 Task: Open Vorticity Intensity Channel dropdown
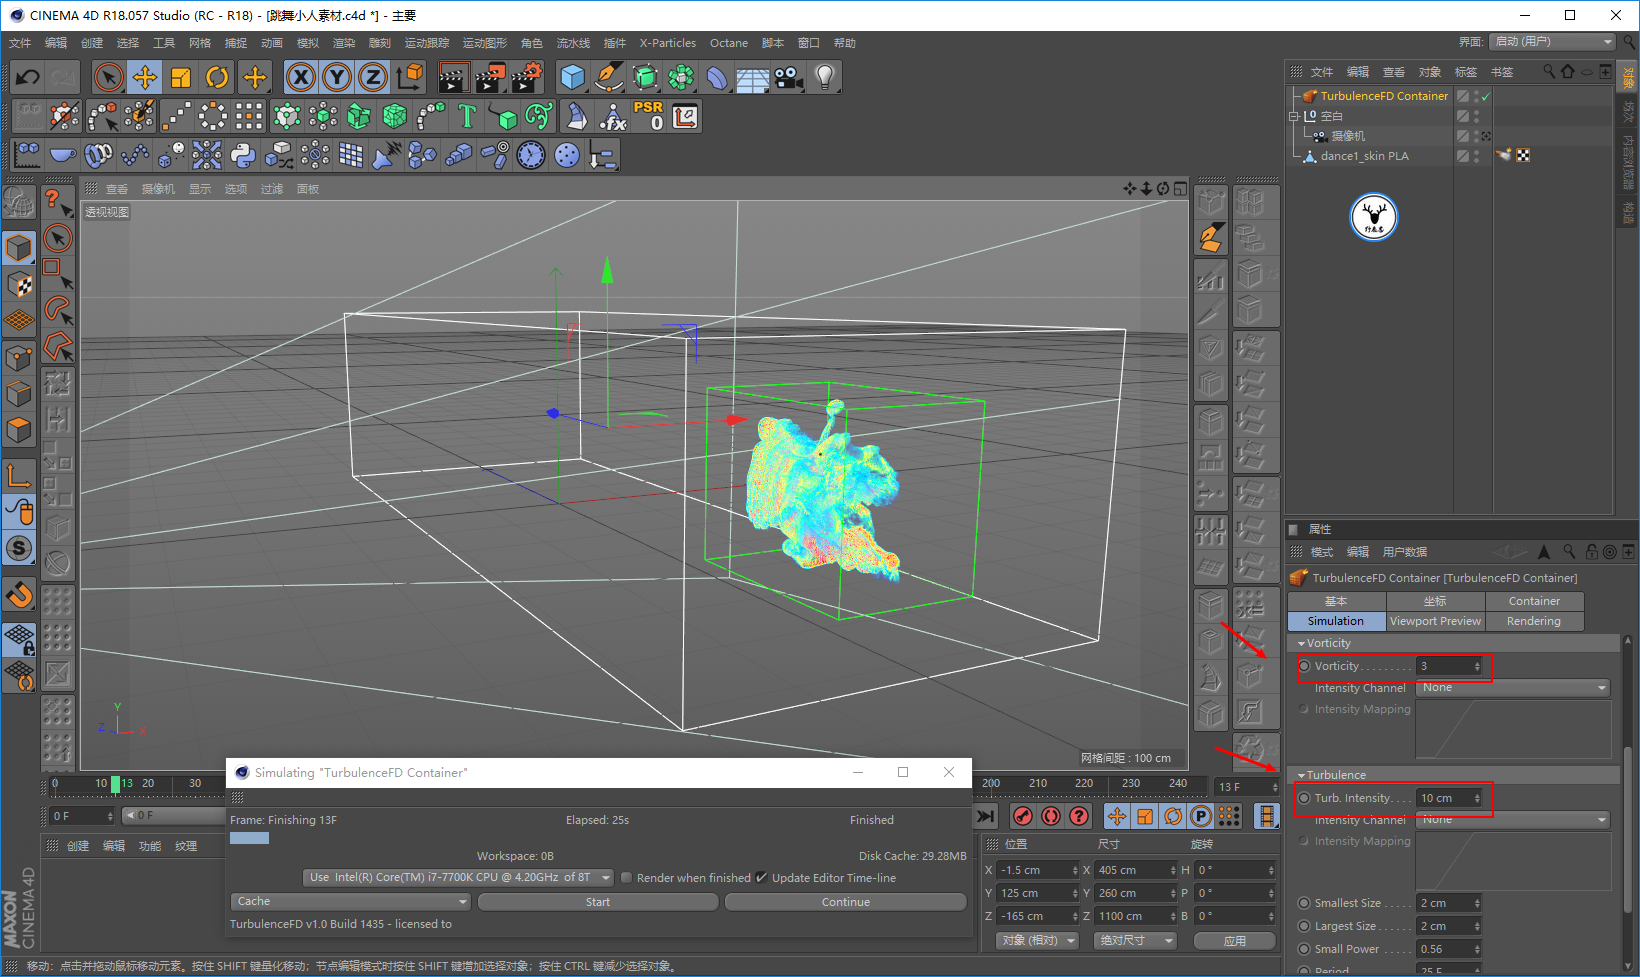pos(1513,688)
